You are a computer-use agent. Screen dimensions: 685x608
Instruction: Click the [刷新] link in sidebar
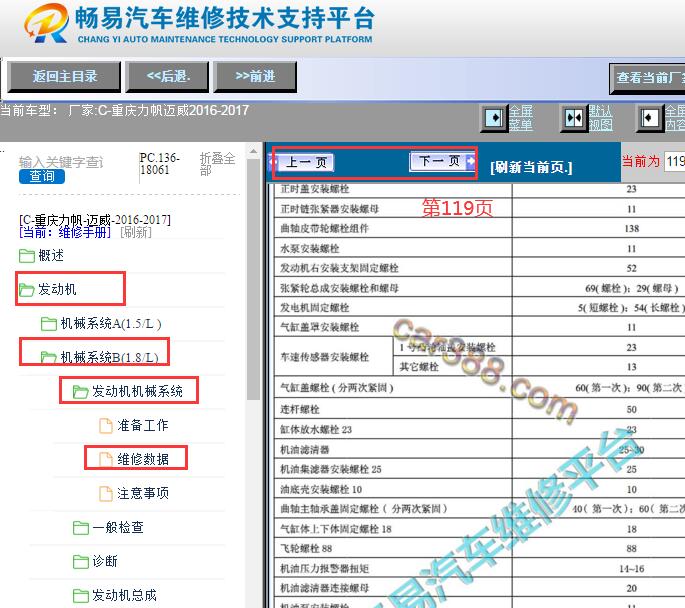click(x=135, y=232)
